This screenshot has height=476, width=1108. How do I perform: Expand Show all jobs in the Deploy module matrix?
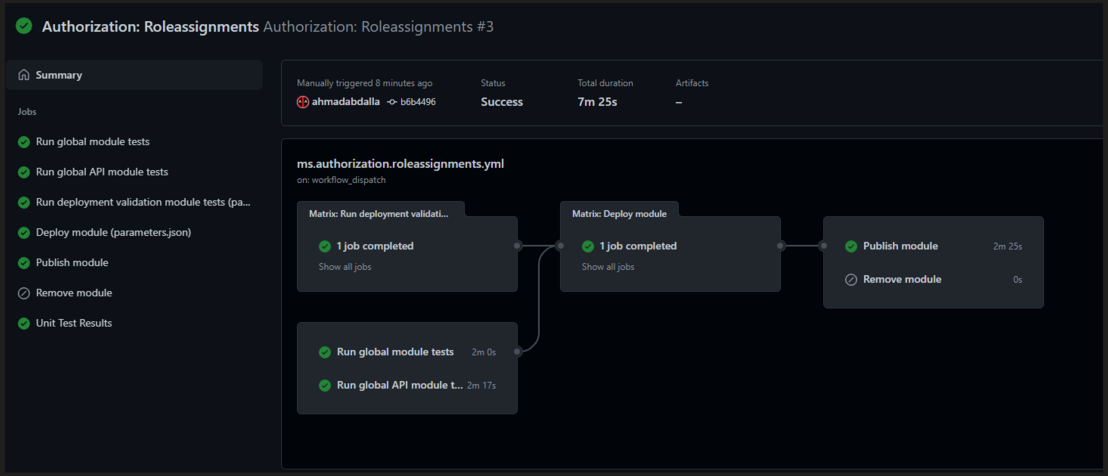608,267
